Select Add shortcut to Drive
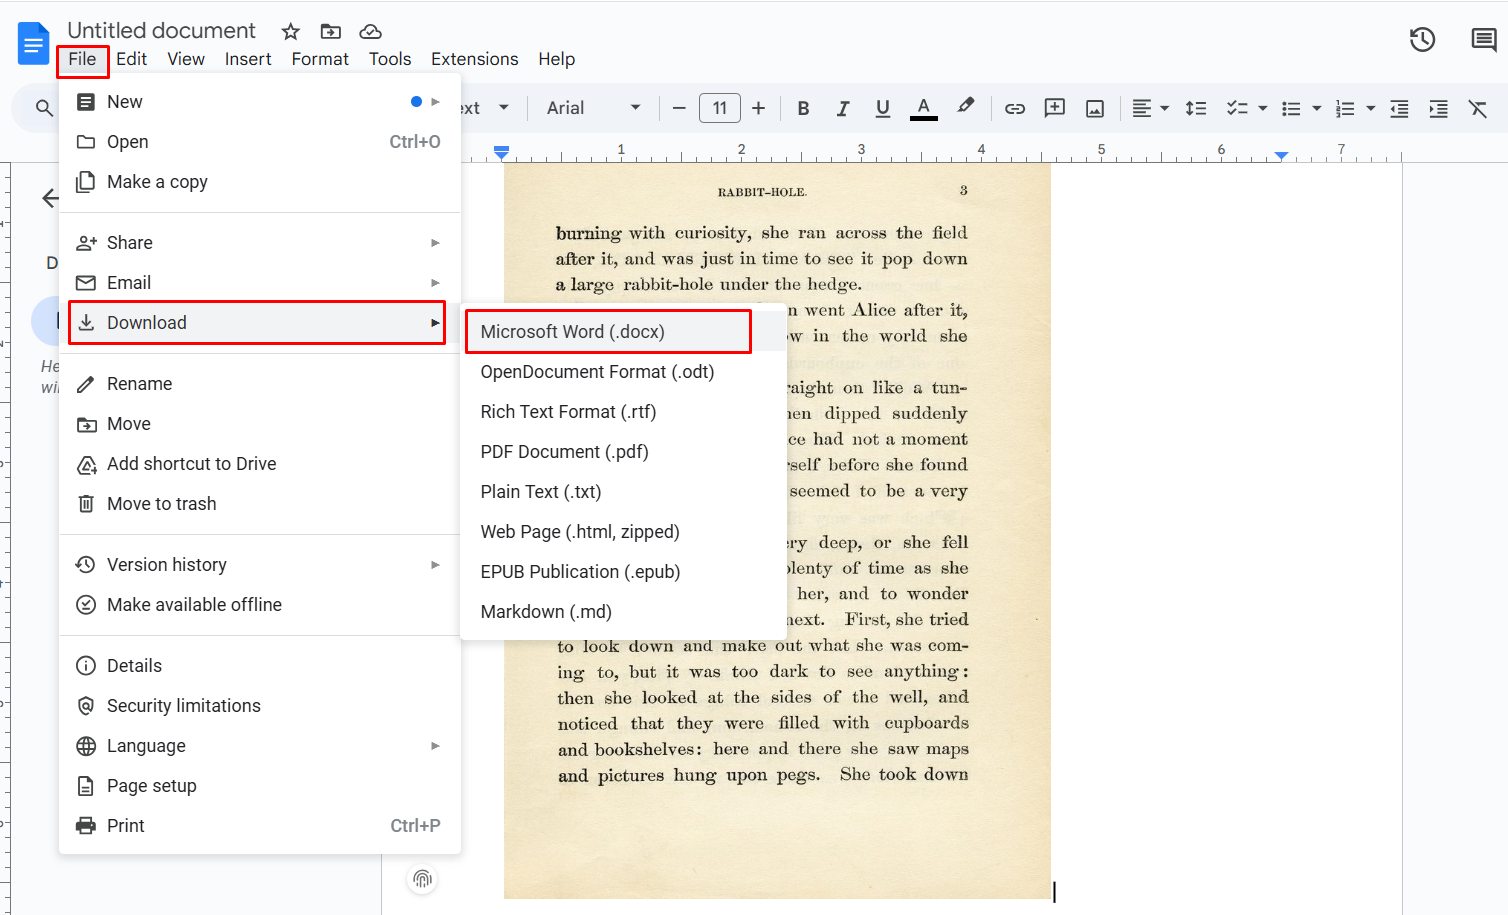 point(260,464)
